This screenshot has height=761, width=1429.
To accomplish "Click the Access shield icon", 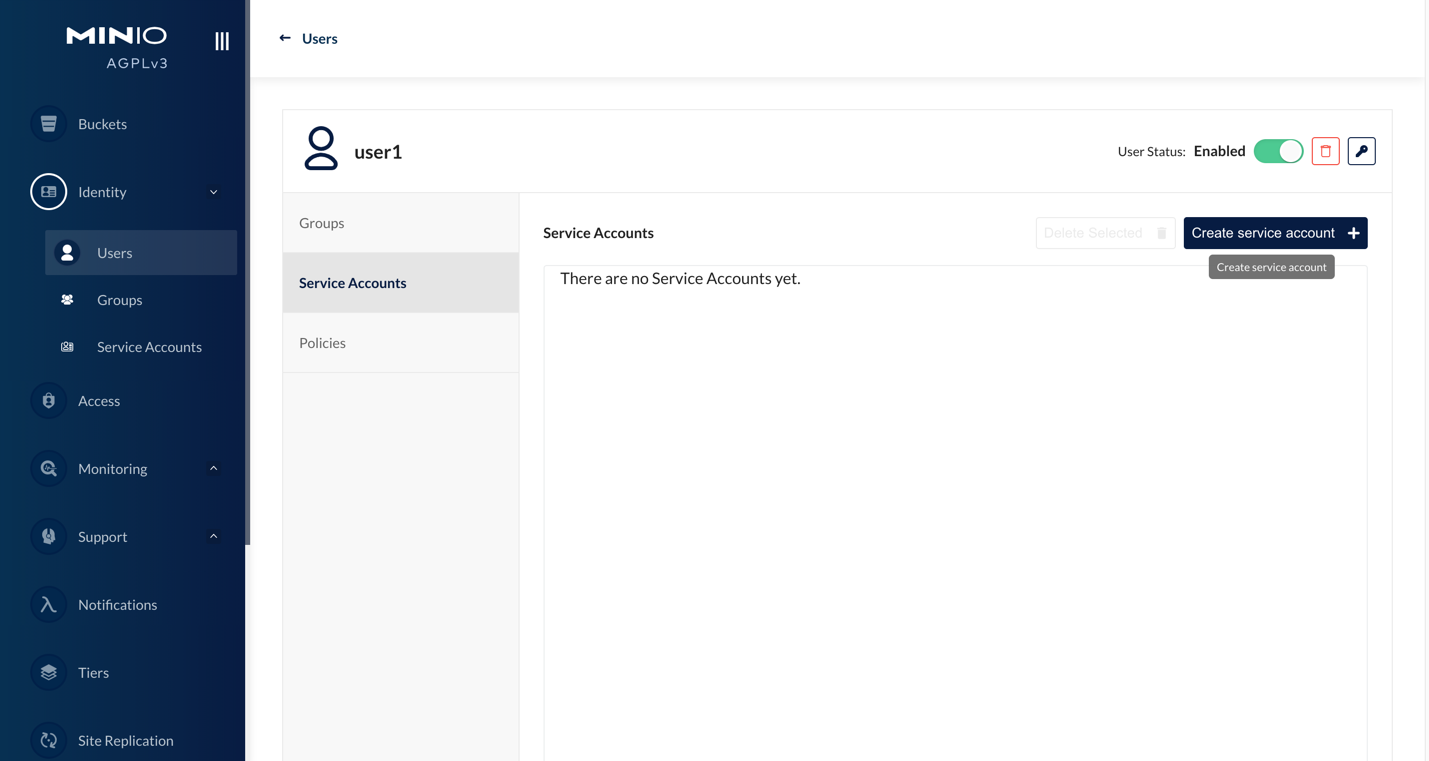I will (48, 401).
